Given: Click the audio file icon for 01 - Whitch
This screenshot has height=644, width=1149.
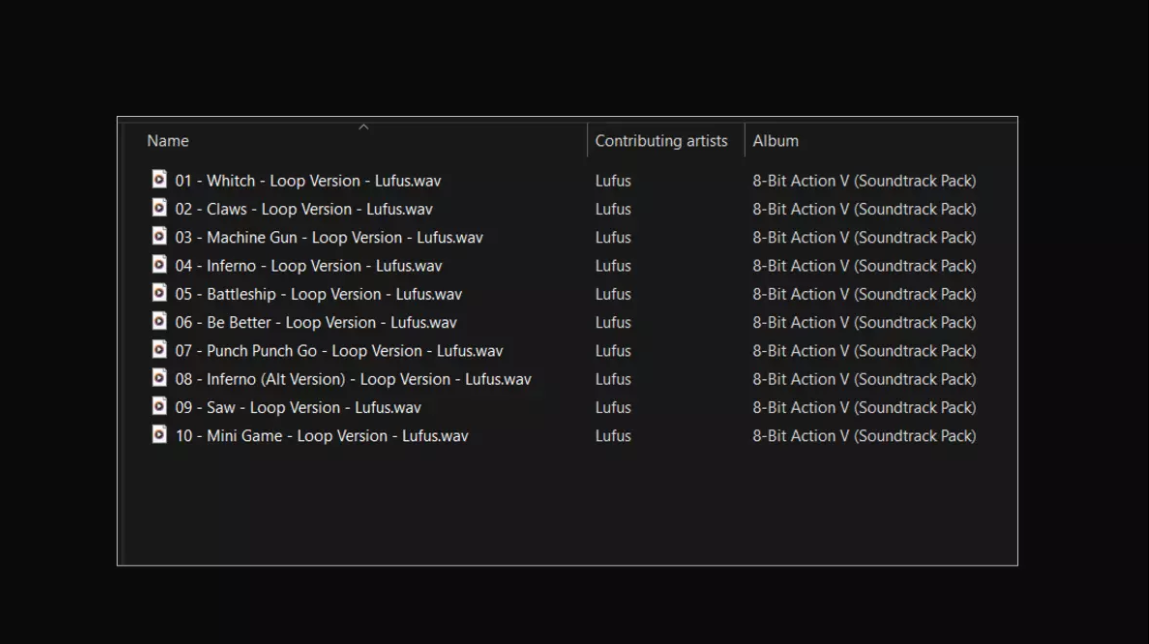Looking at the screenshot, I should (x=159, y=179).
